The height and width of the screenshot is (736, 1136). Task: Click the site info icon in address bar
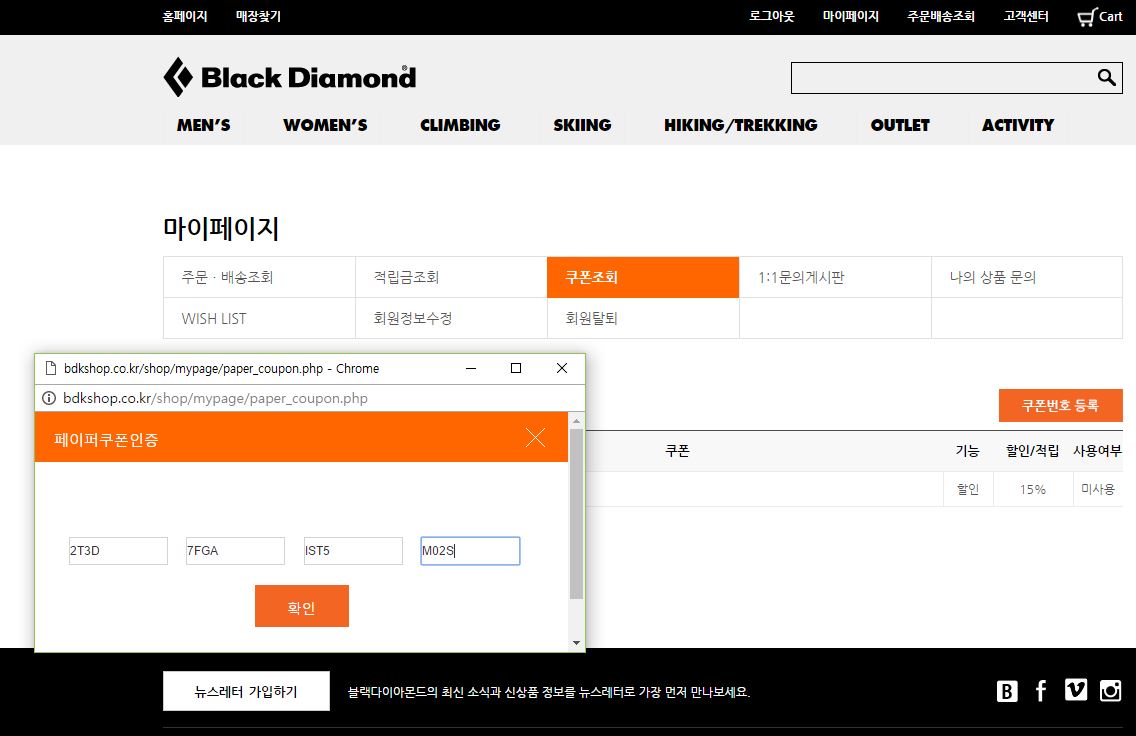pyautogui.click(x=48, y=398)
